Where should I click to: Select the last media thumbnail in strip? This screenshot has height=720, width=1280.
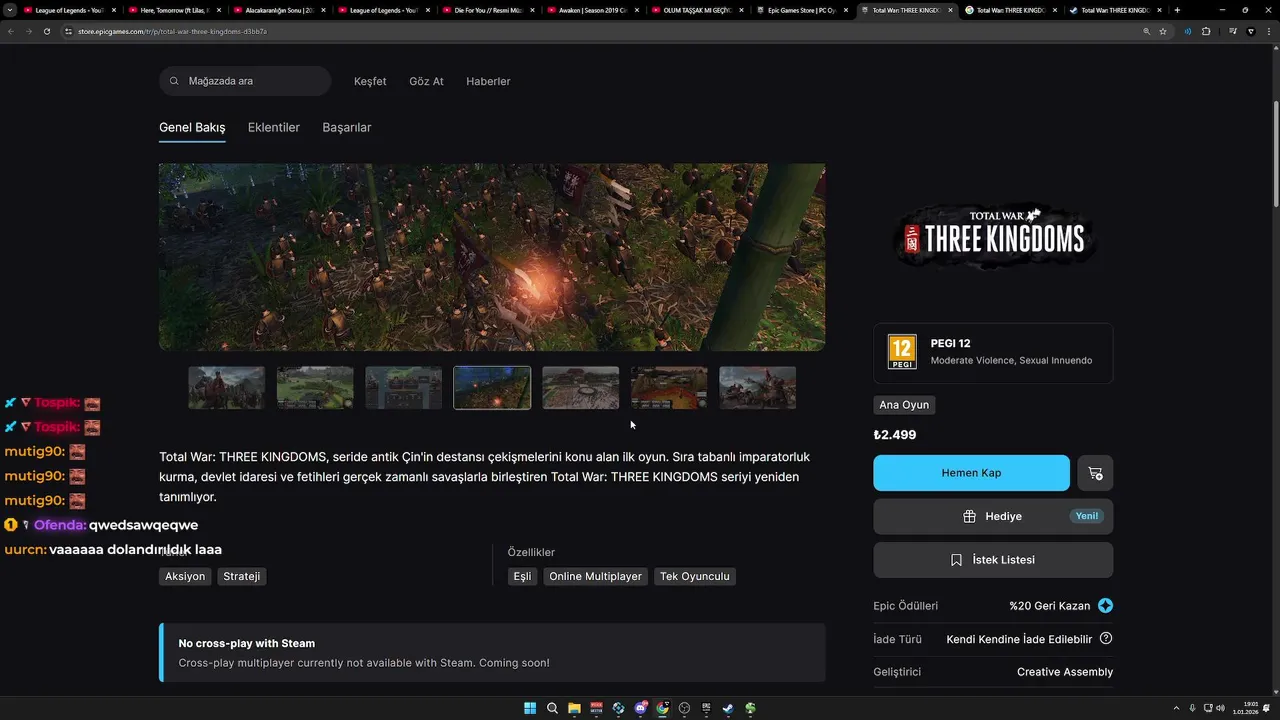[x=758, y=388]
